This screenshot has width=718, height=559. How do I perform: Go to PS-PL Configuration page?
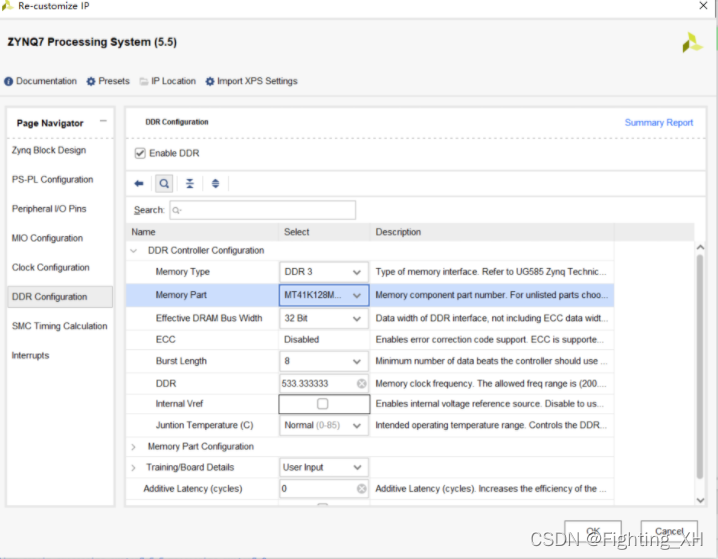point(52,179)
